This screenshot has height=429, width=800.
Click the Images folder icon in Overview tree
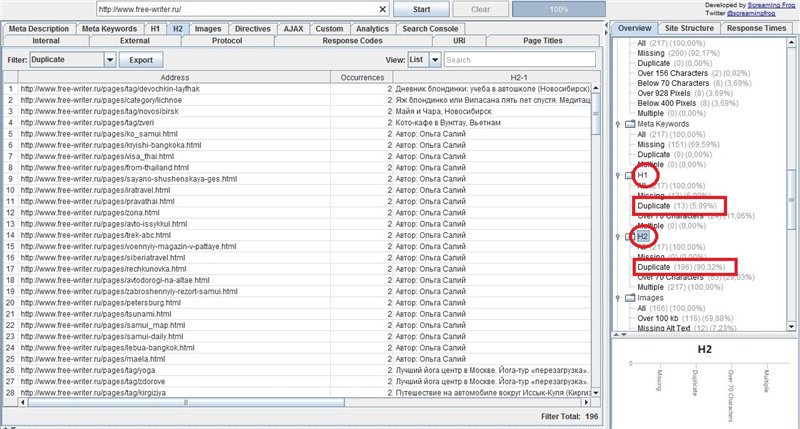pos(630,298)
